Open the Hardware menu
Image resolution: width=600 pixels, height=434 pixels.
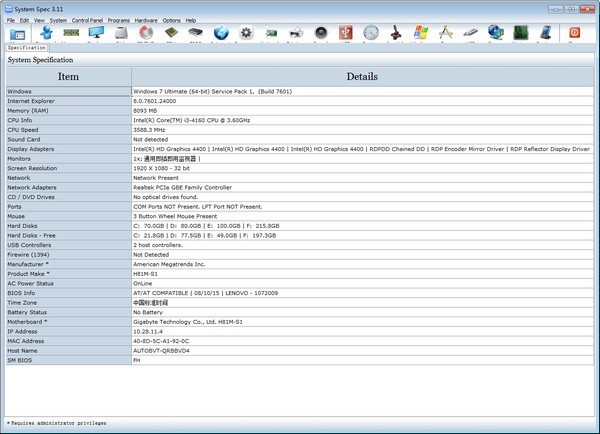tap(146, 20)
